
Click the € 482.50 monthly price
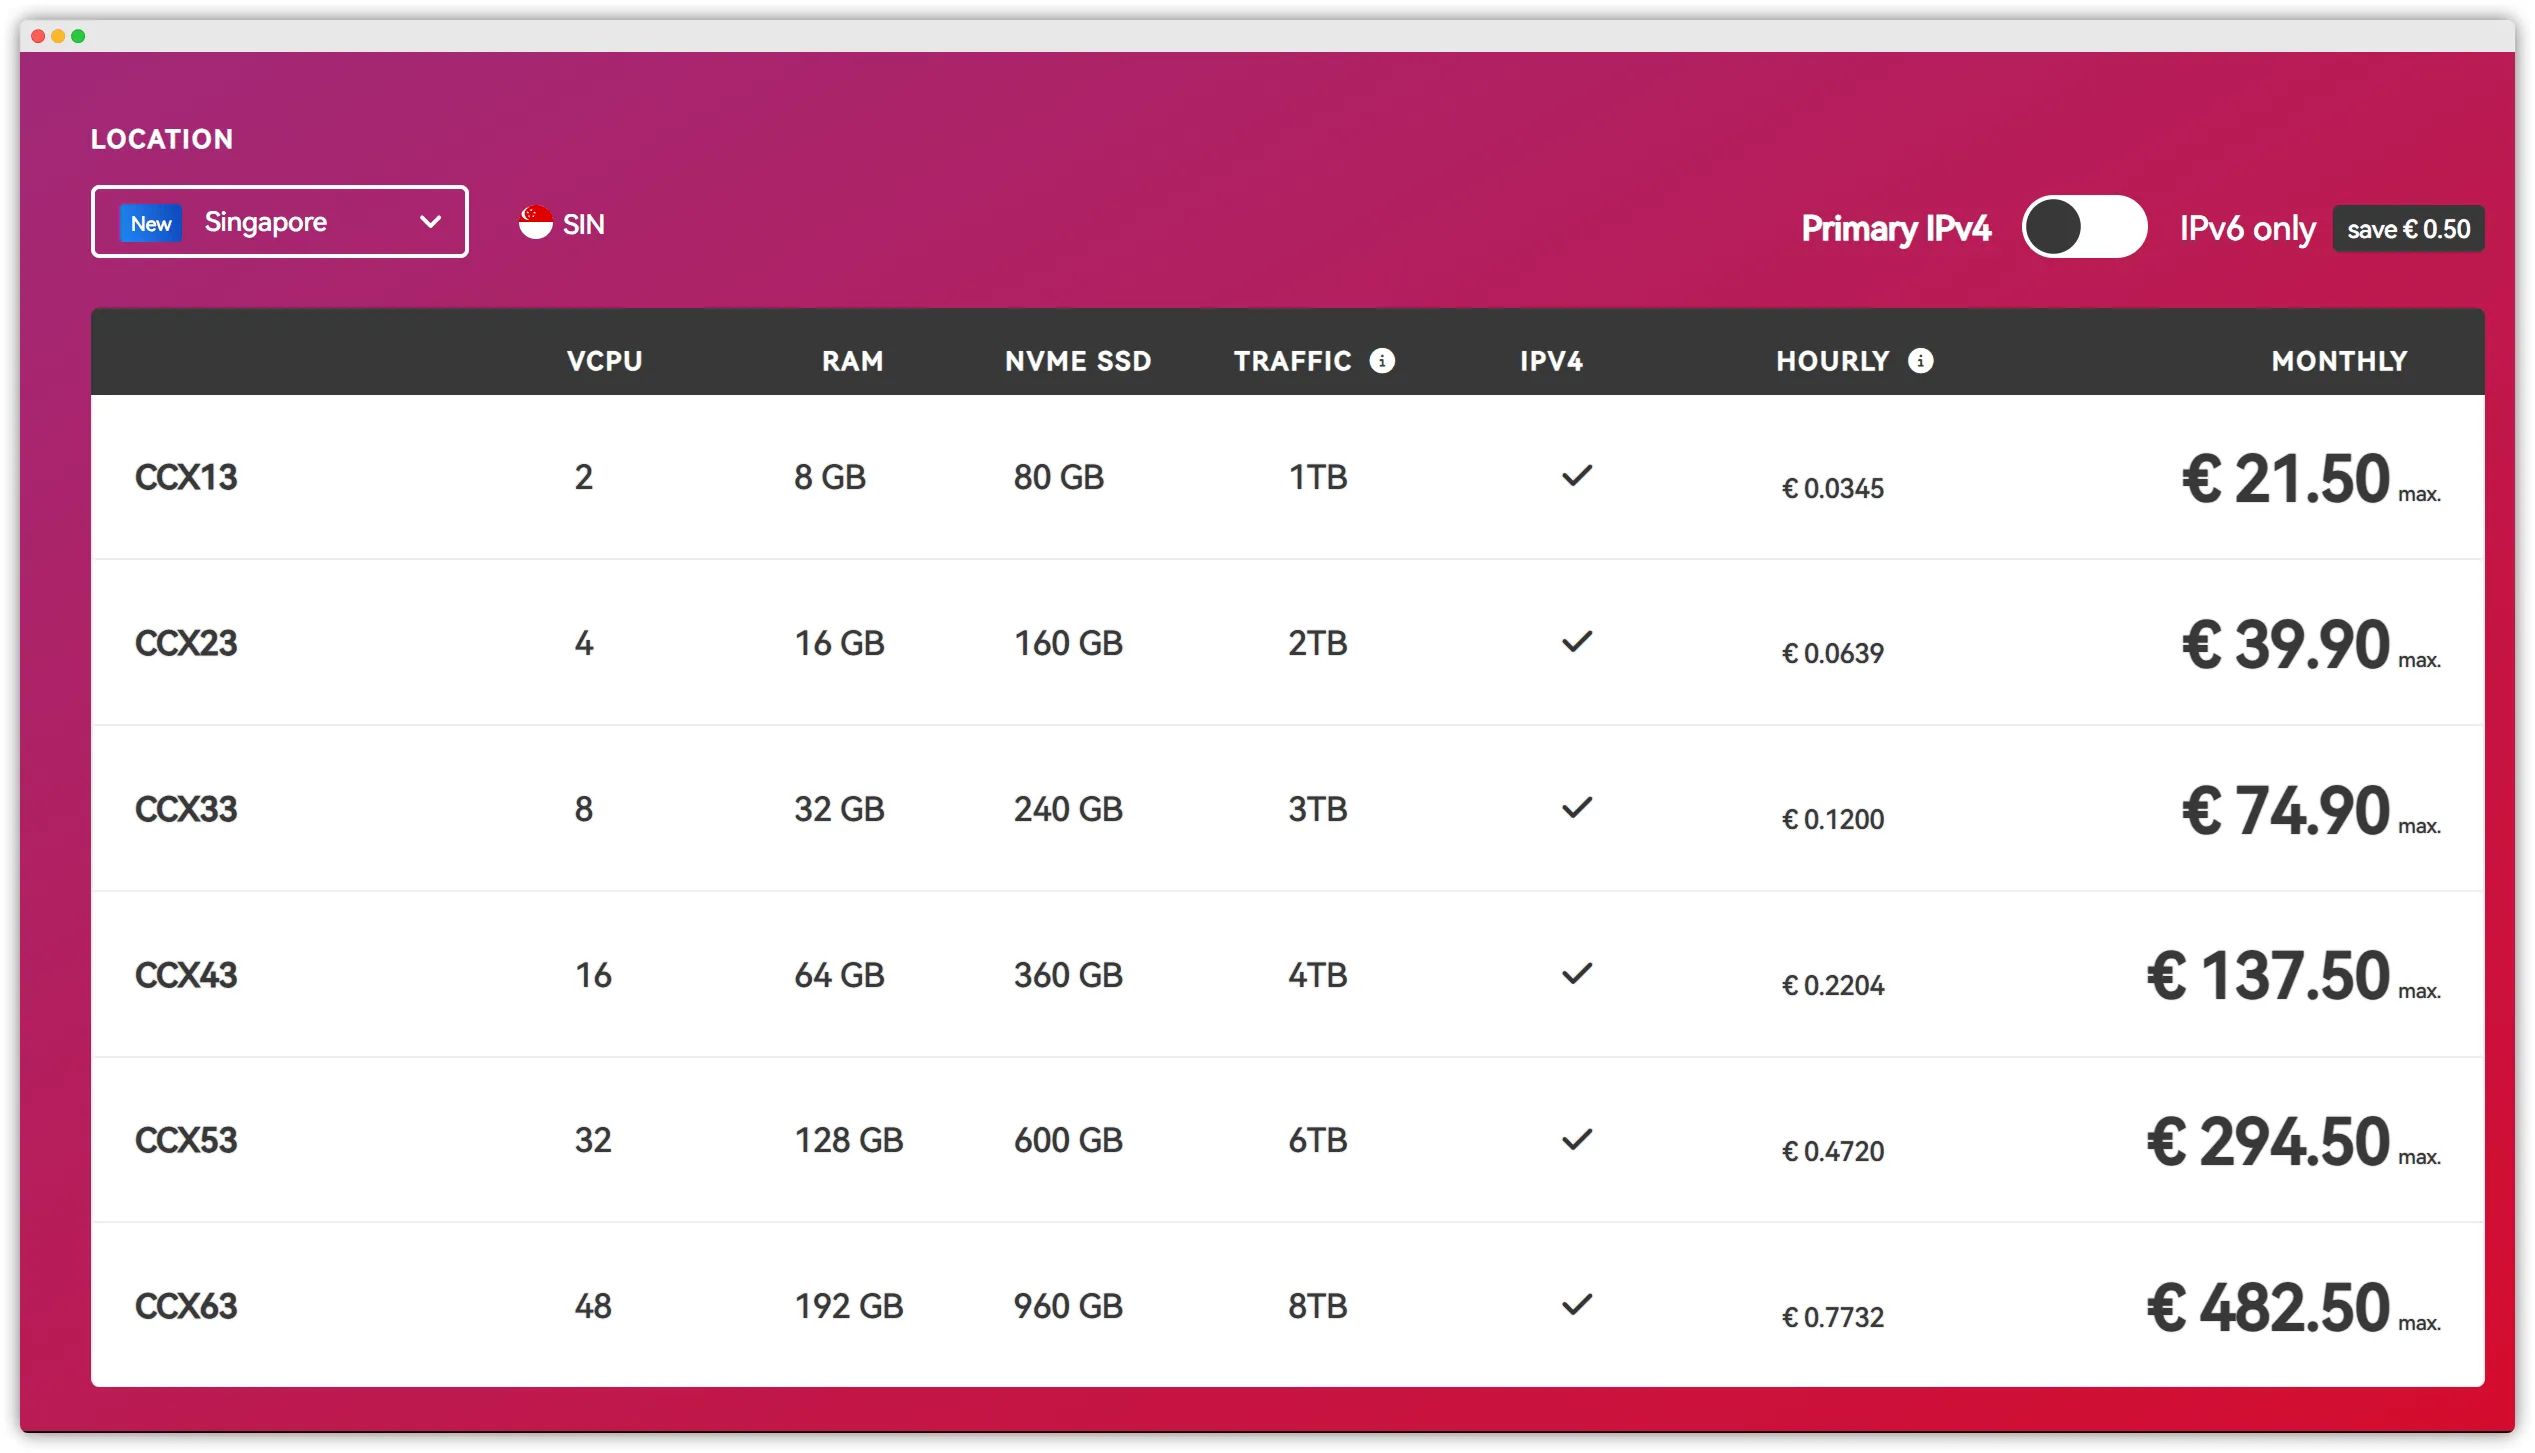(2268, 1307)
